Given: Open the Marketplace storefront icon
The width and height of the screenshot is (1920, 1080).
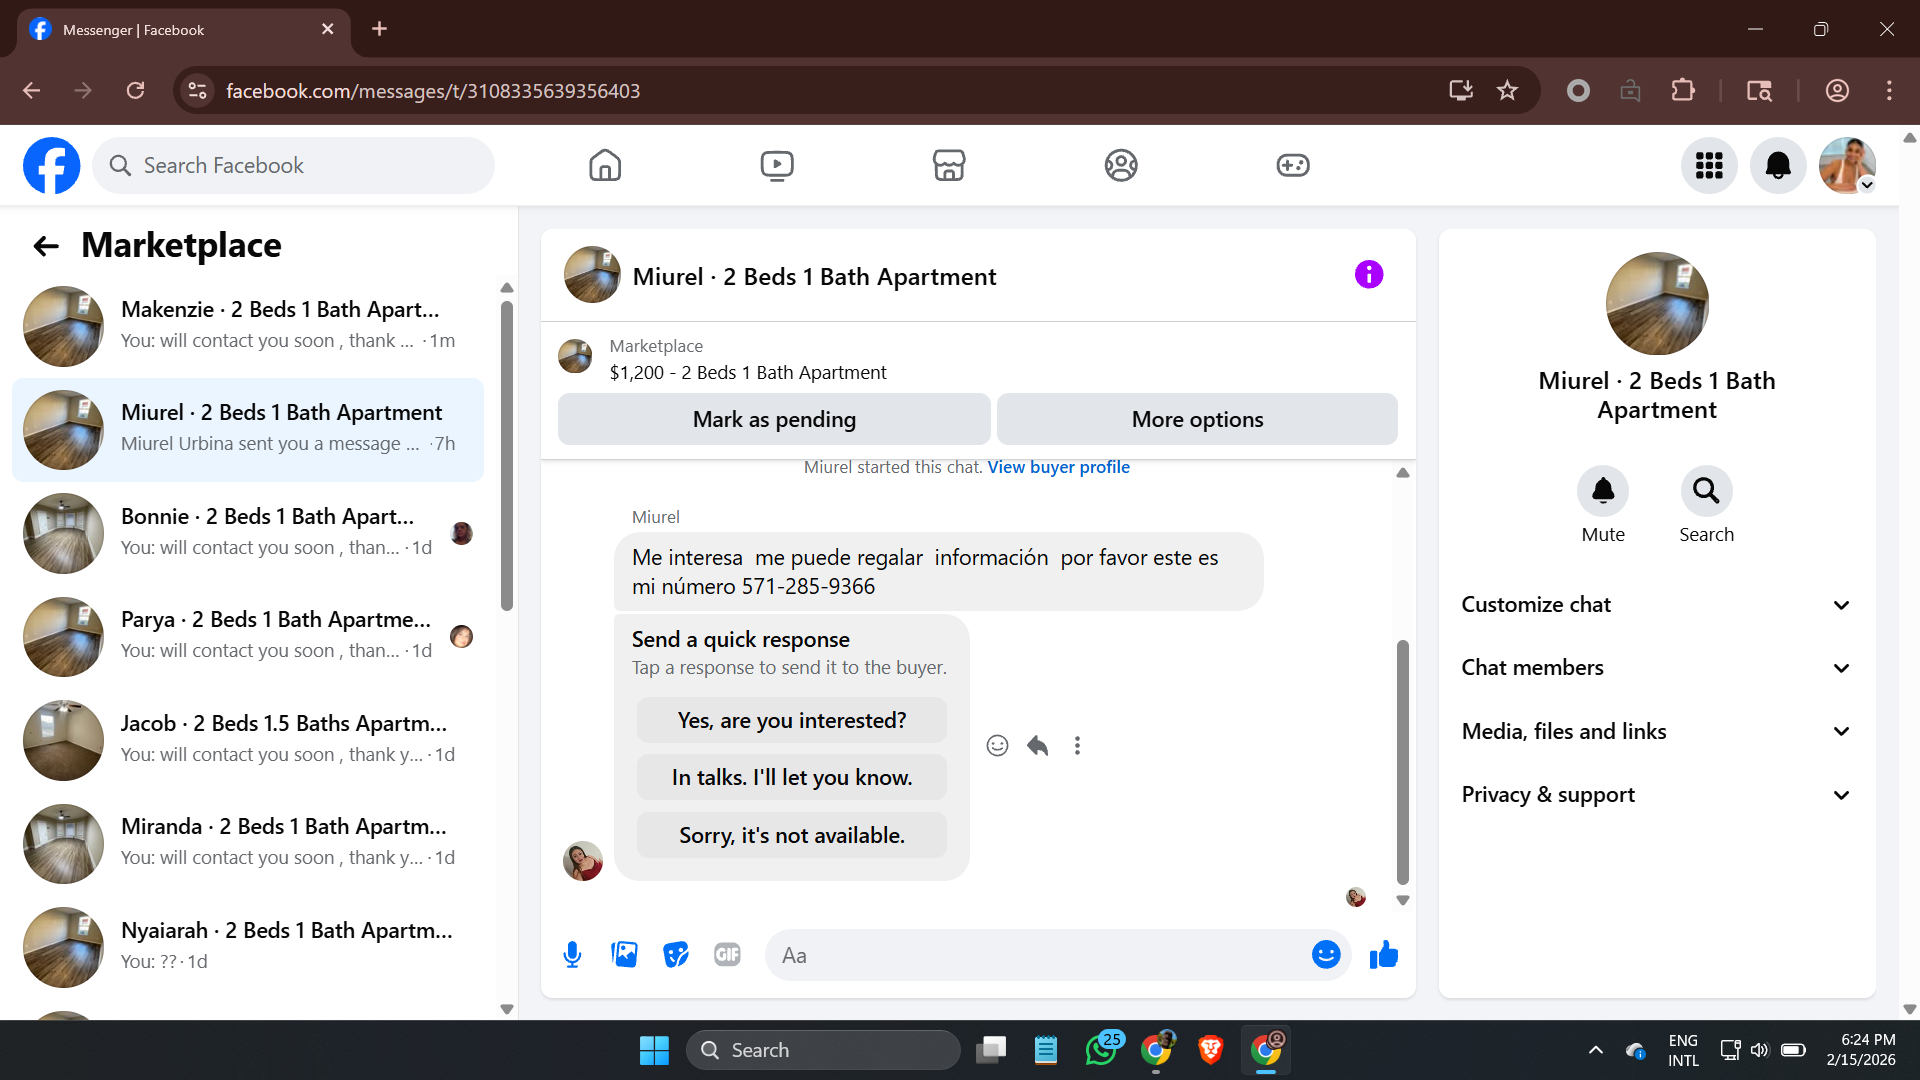Looking at the screenshot, I should (949, 165).
